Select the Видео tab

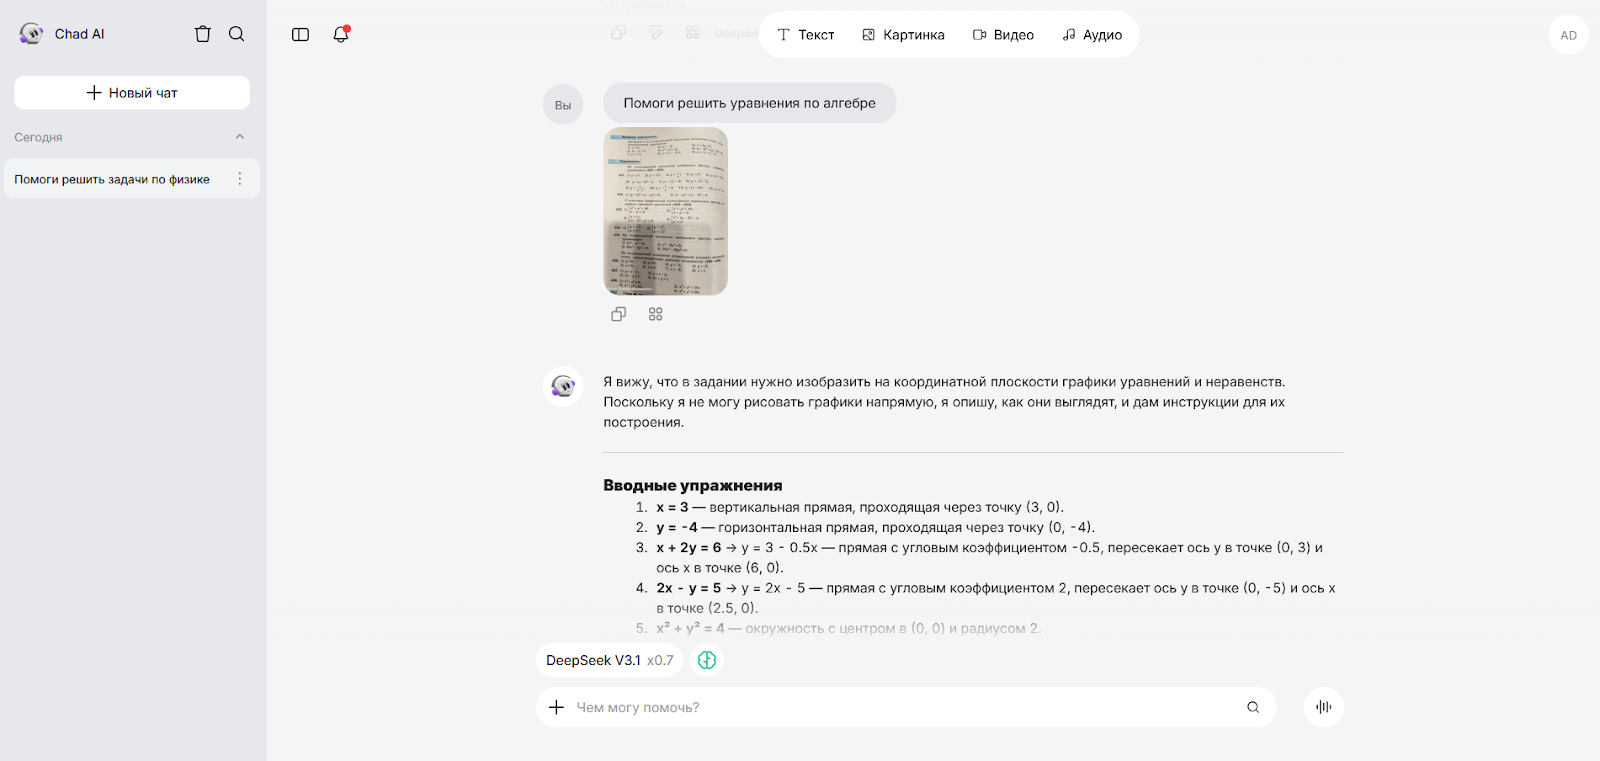coord(1003,35)
